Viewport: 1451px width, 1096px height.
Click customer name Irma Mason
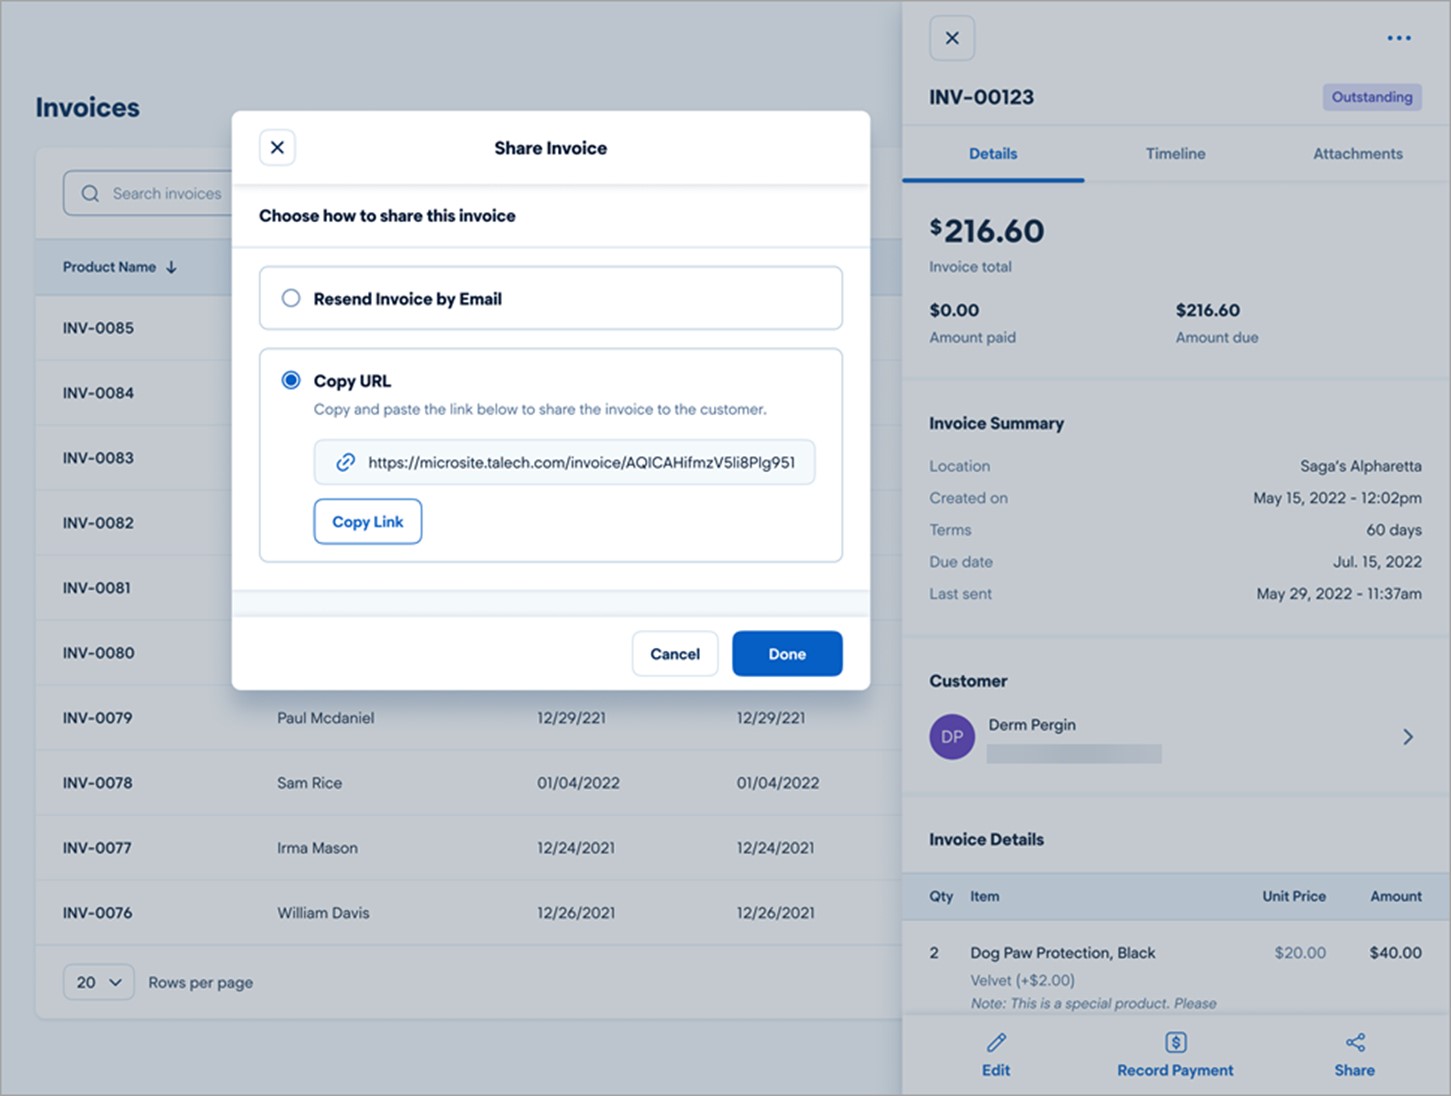pyautogui.click(x=317, y=848)
